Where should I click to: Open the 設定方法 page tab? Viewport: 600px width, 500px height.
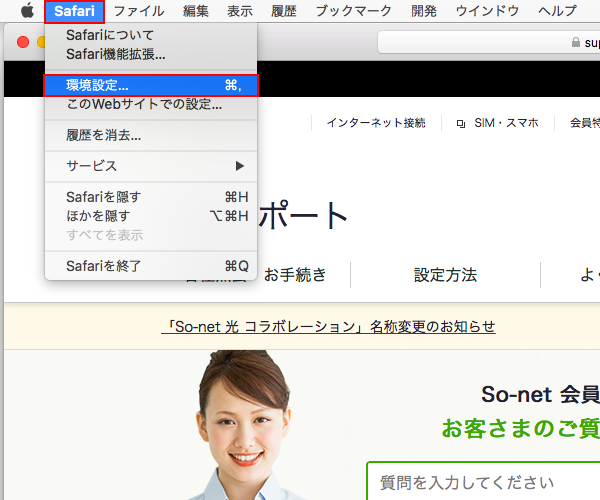click(x=445, y=274)
